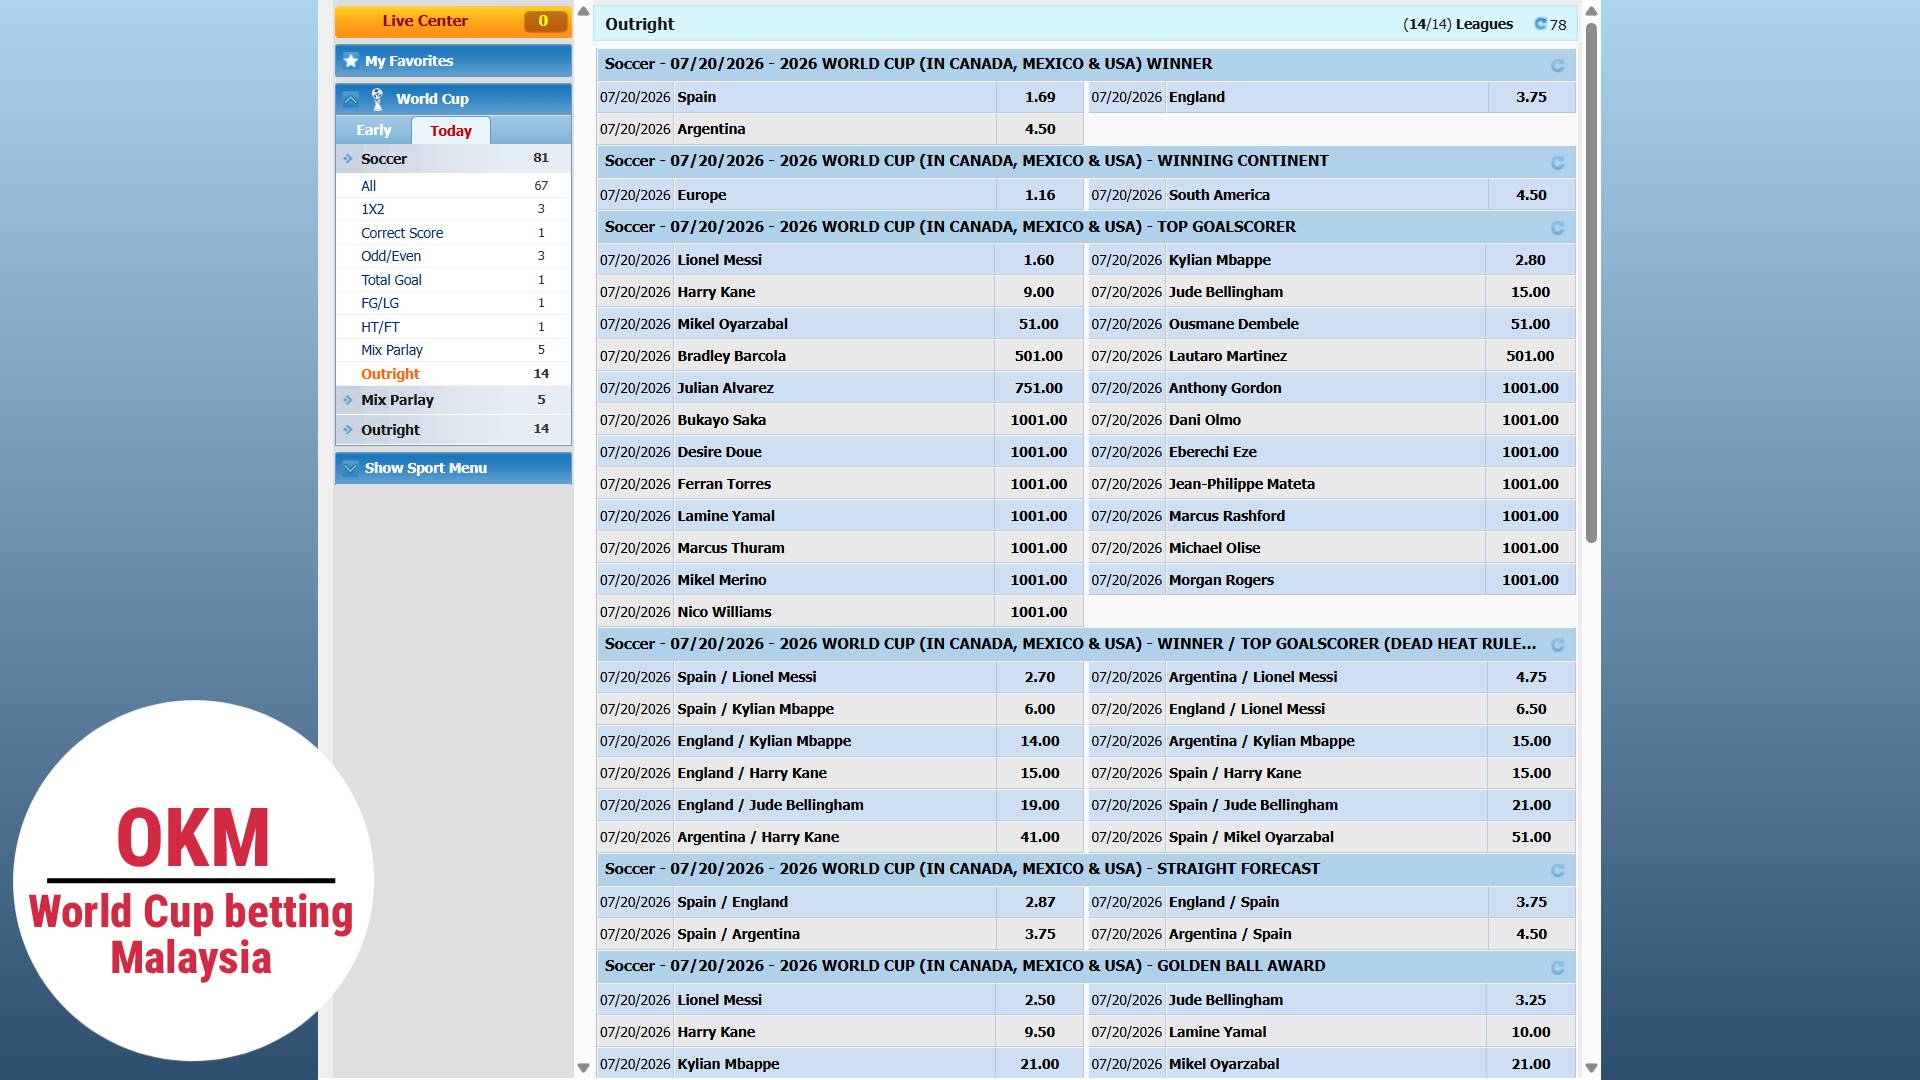Refresh the Golden Ball Award section

click(x=1557, y=968)
